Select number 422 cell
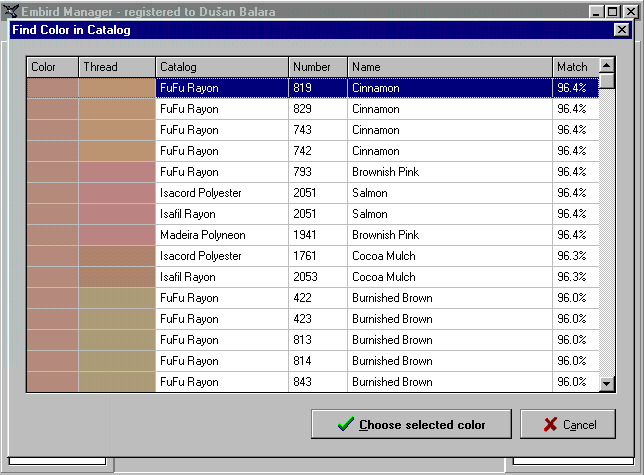Image resolution: width=644 pixels, height=475 pixels. coord(318,298)
